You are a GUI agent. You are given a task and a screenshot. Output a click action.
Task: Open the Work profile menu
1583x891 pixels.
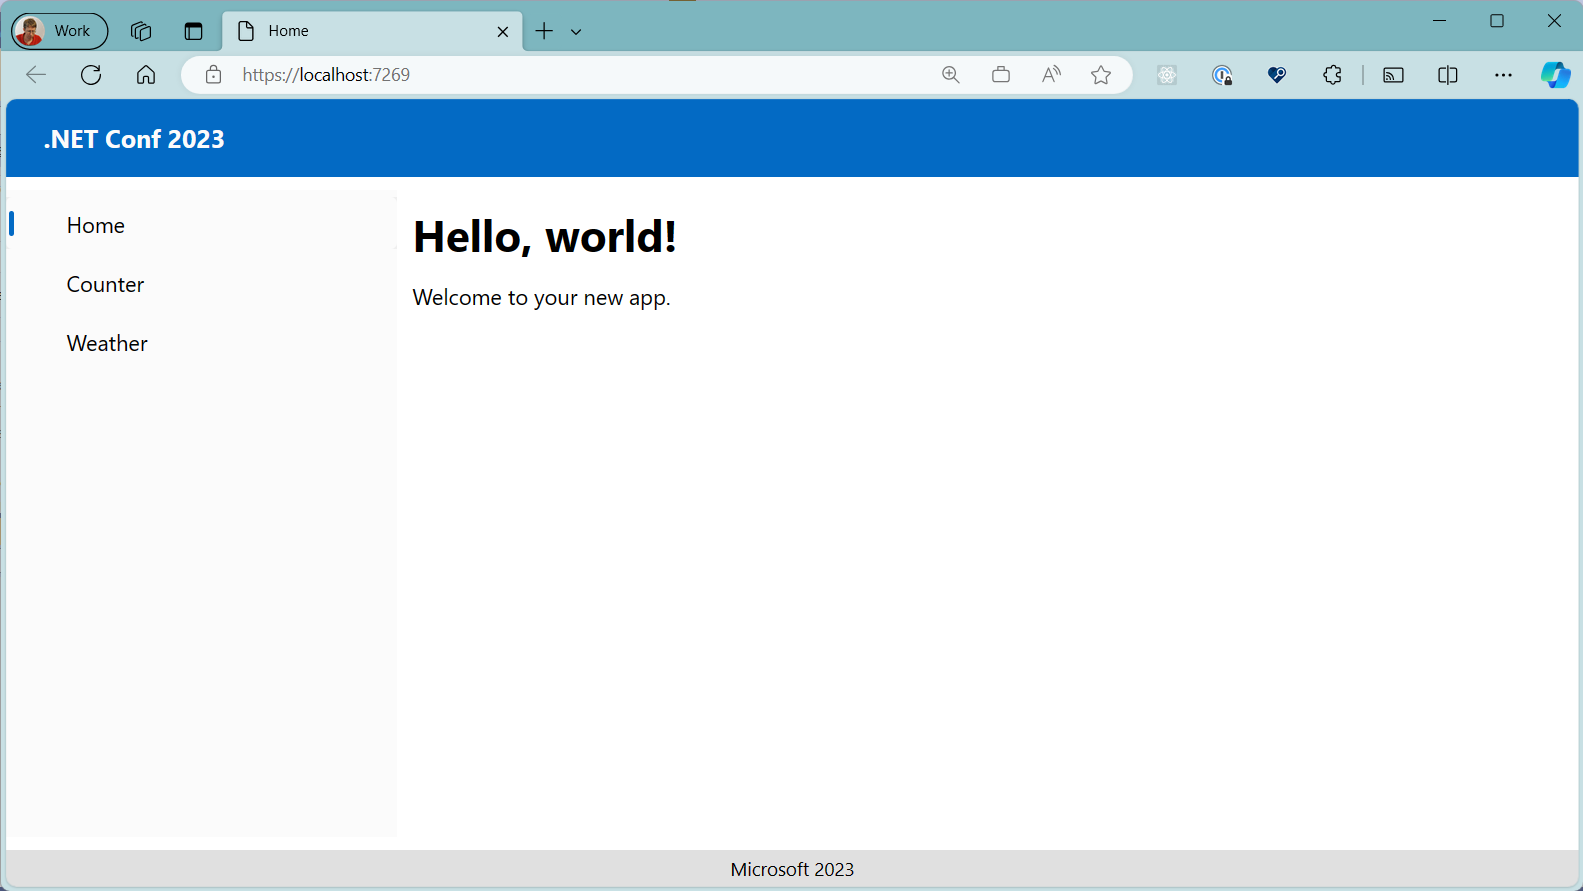click(x=59, y=31)
